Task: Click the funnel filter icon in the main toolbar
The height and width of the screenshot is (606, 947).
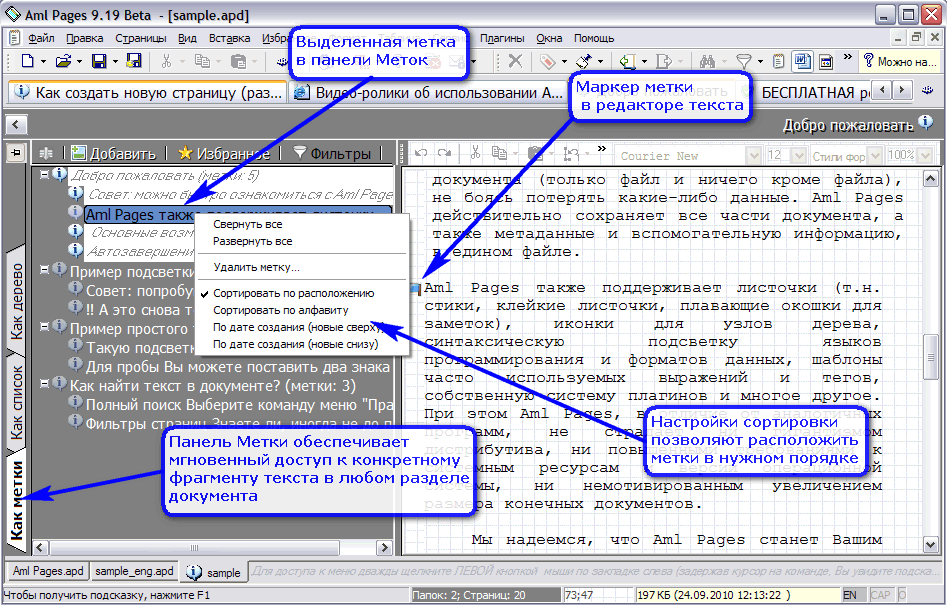Action: 743,61
